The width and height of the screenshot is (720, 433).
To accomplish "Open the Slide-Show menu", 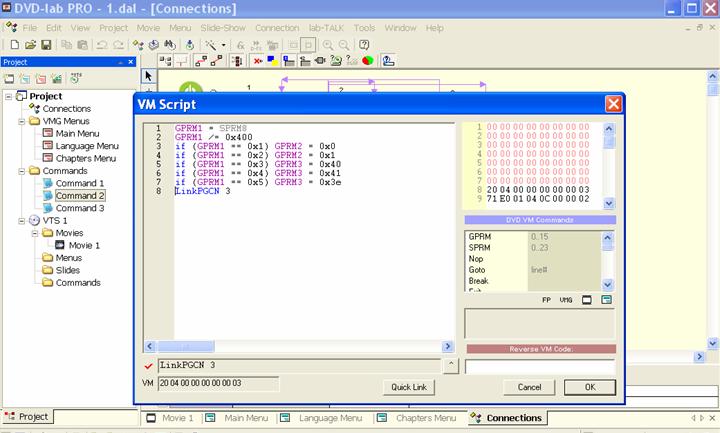I will point(223,28).
